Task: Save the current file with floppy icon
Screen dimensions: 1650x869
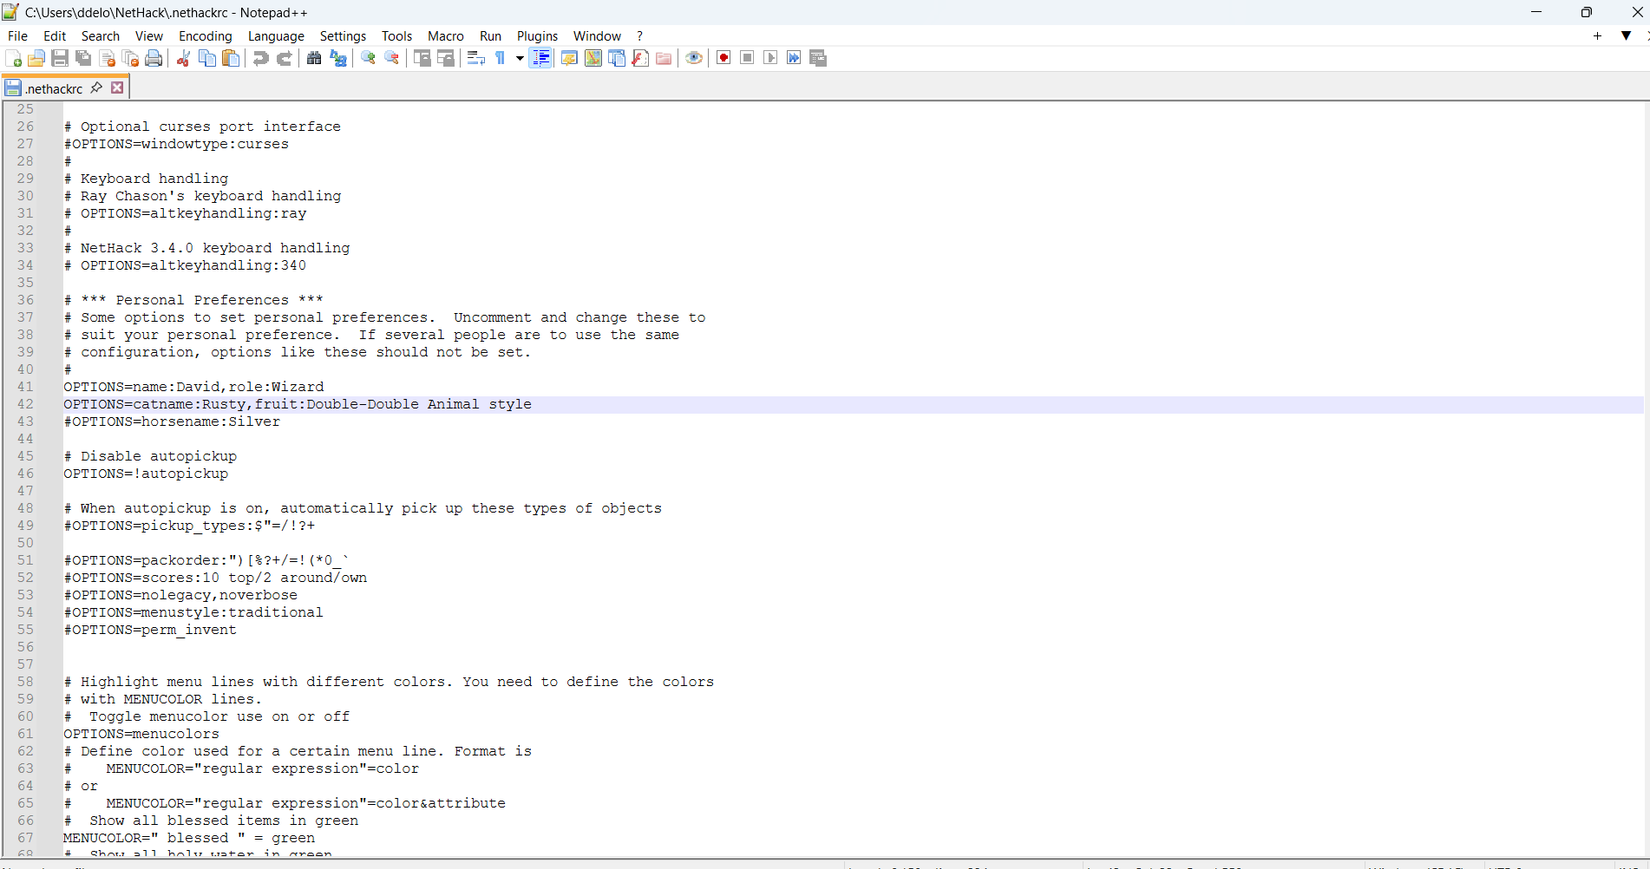Action: [x=60, y=58]
